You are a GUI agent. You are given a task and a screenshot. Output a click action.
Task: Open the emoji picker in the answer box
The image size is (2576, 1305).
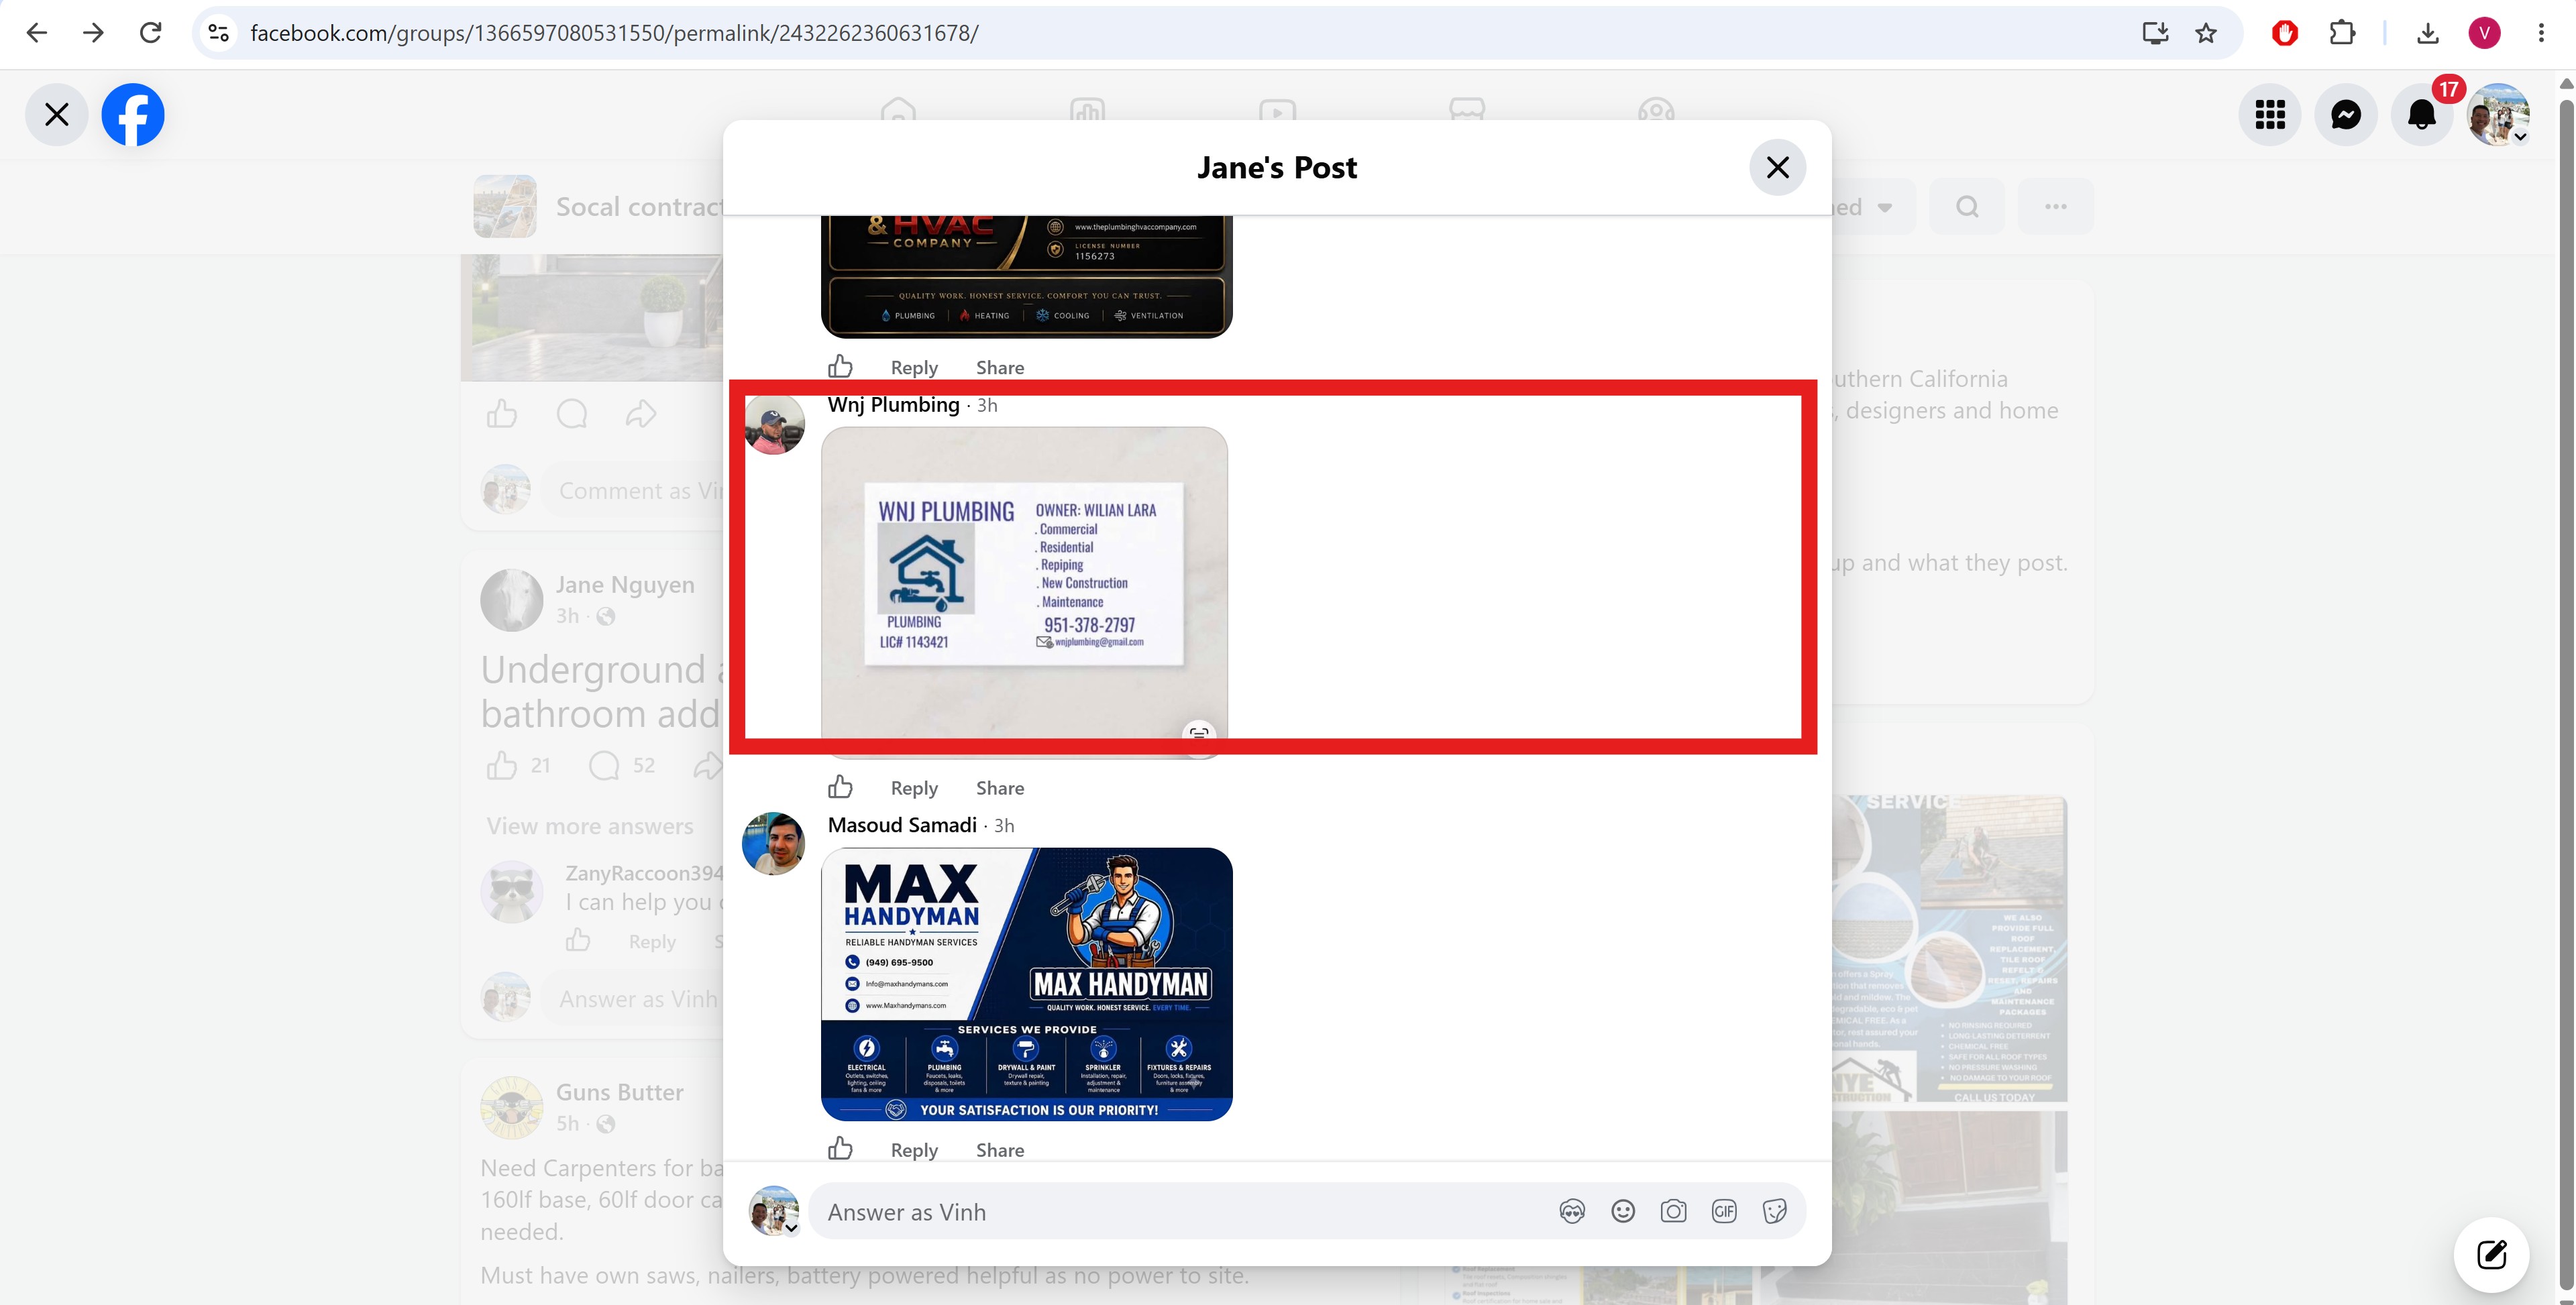click(1623, 1212)
